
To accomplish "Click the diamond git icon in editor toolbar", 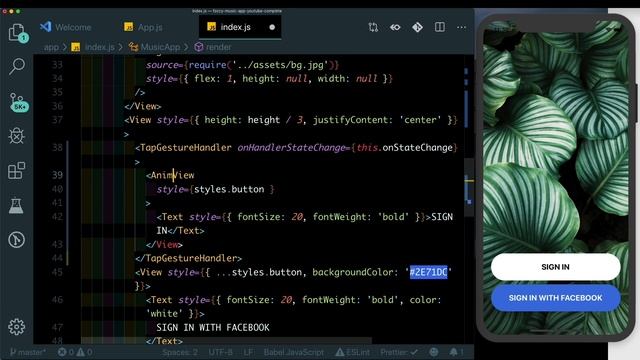I will pyautogui.click(x=418, y=27).
